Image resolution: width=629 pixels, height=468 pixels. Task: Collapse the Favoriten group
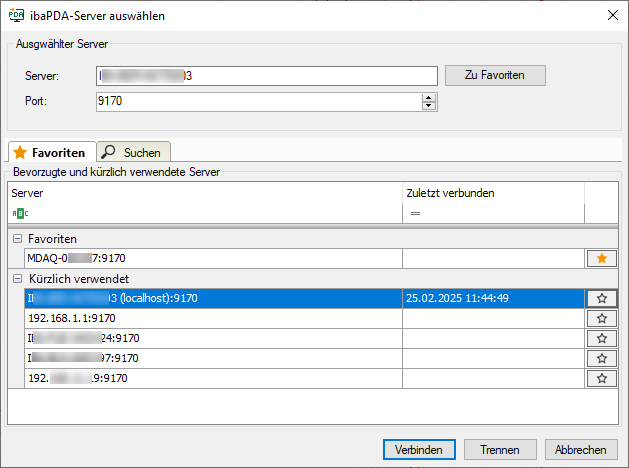(17, 239)
